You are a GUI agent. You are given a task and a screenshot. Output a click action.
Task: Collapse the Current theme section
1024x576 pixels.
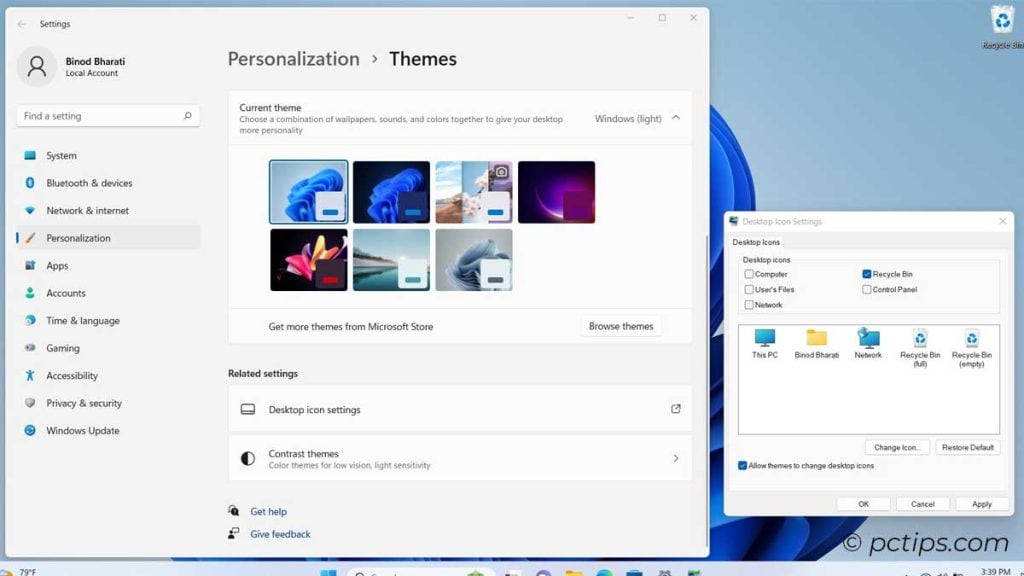(676, 117)
